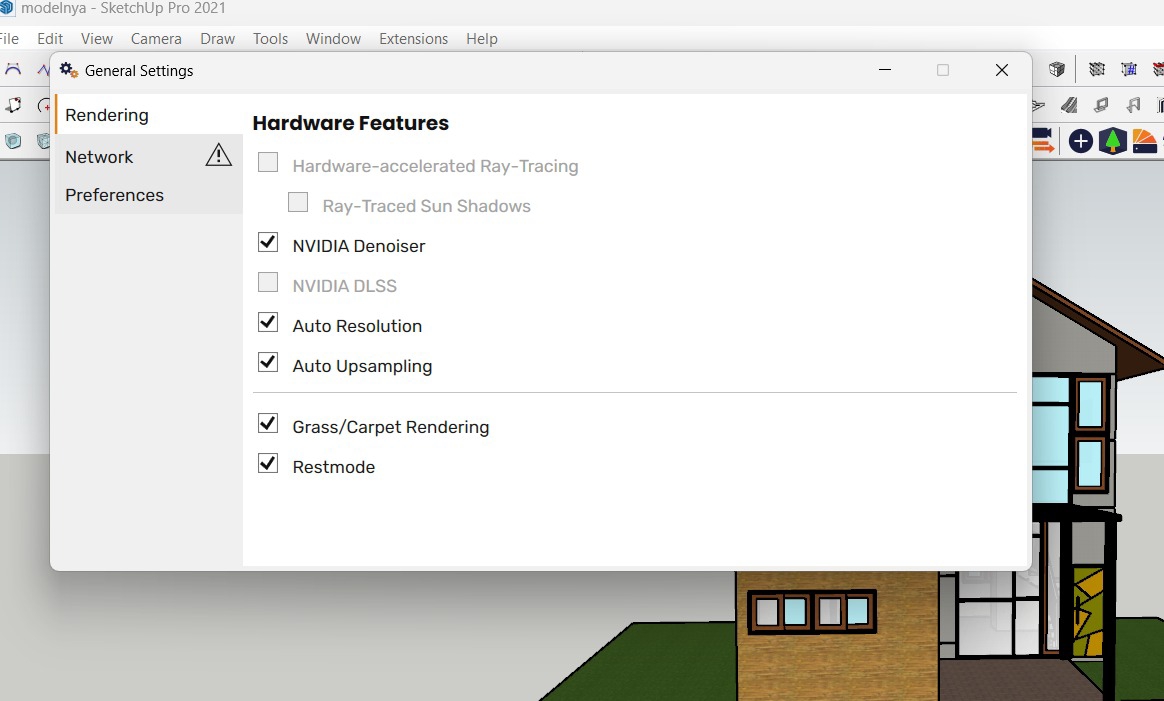Toggle Grass/Carpet Rendering checkbox
The image size is (1164, 701).
tap(268, 424)
